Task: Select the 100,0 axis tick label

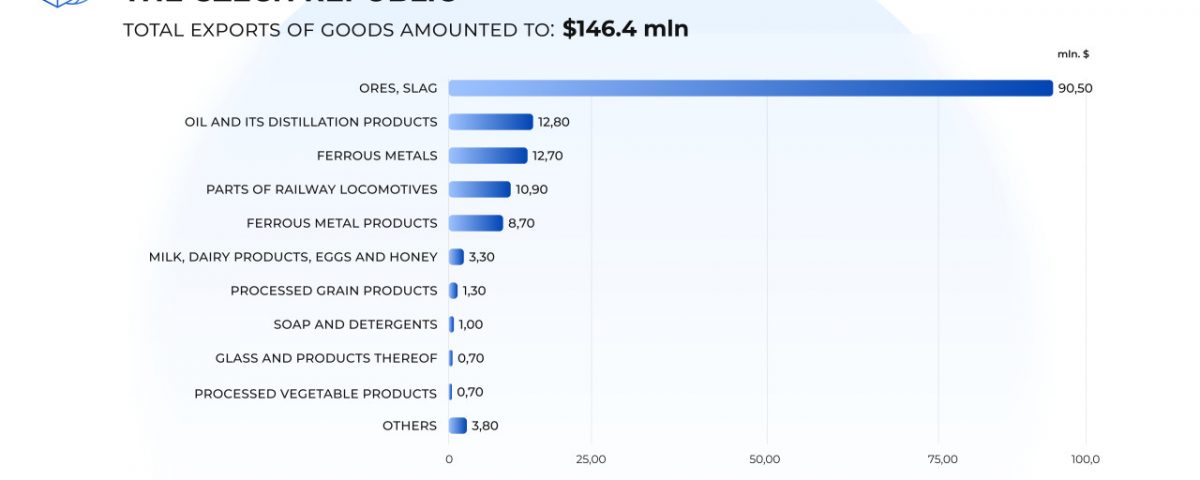Action: point(1085,460)
